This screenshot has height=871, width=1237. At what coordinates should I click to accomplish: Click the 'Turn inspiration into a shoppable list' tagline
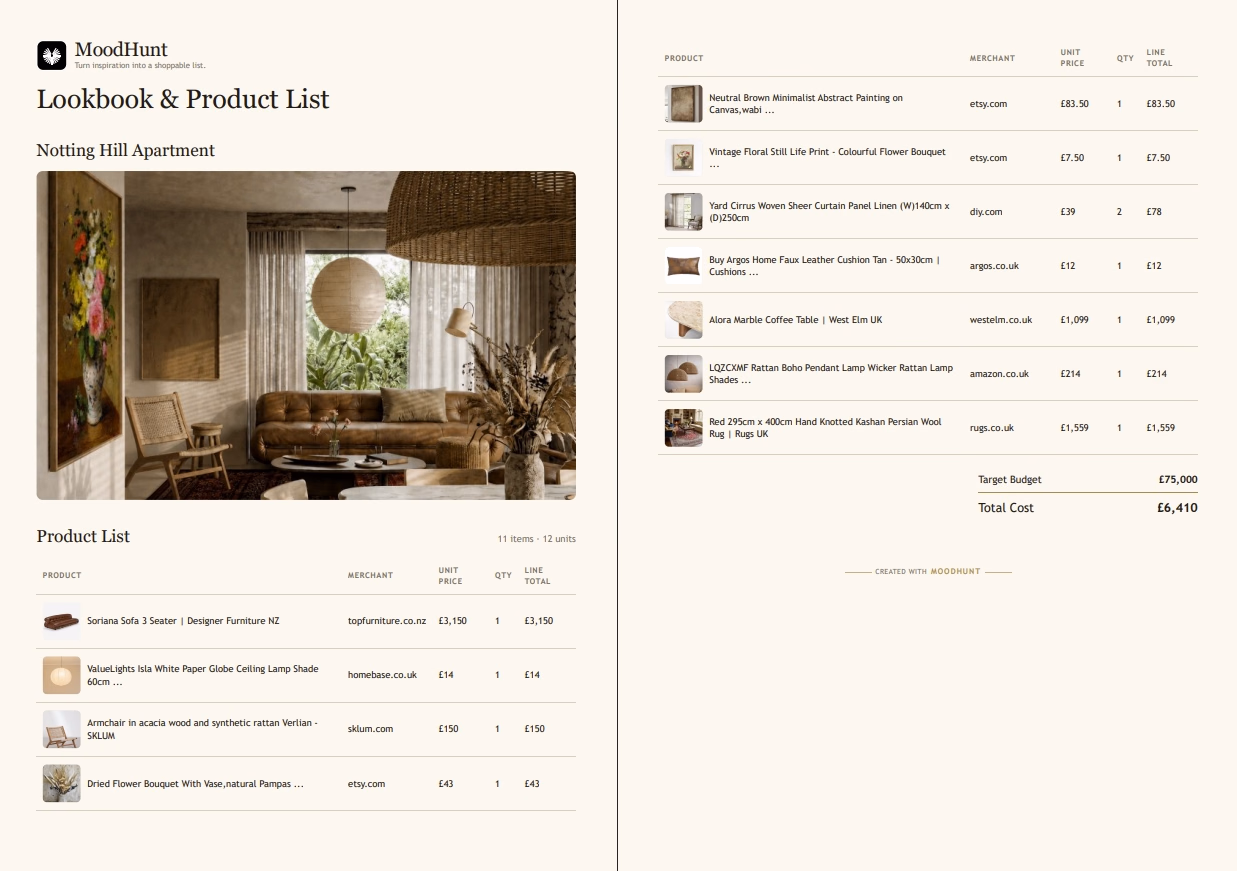(x=140, y=66)
